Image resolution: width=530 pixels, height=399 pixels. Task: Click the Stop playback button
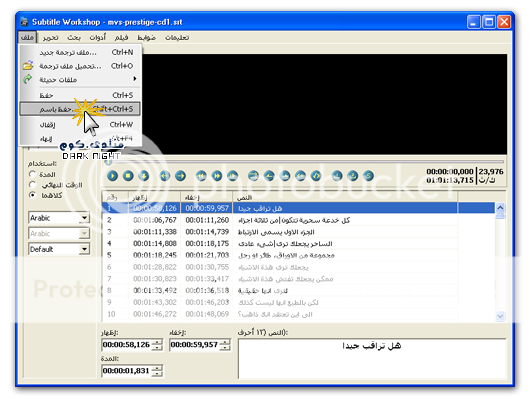coord(128,176)
